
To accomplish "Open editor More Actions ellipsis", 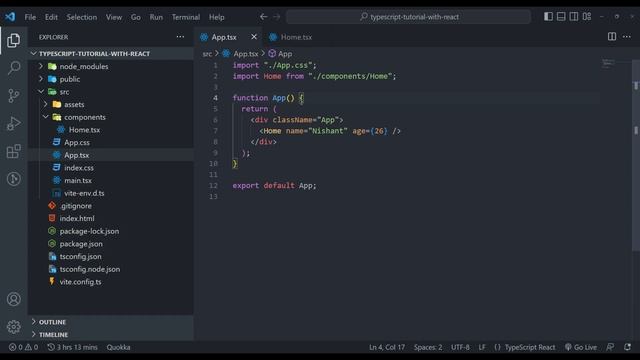I will (x=627, y=37).
